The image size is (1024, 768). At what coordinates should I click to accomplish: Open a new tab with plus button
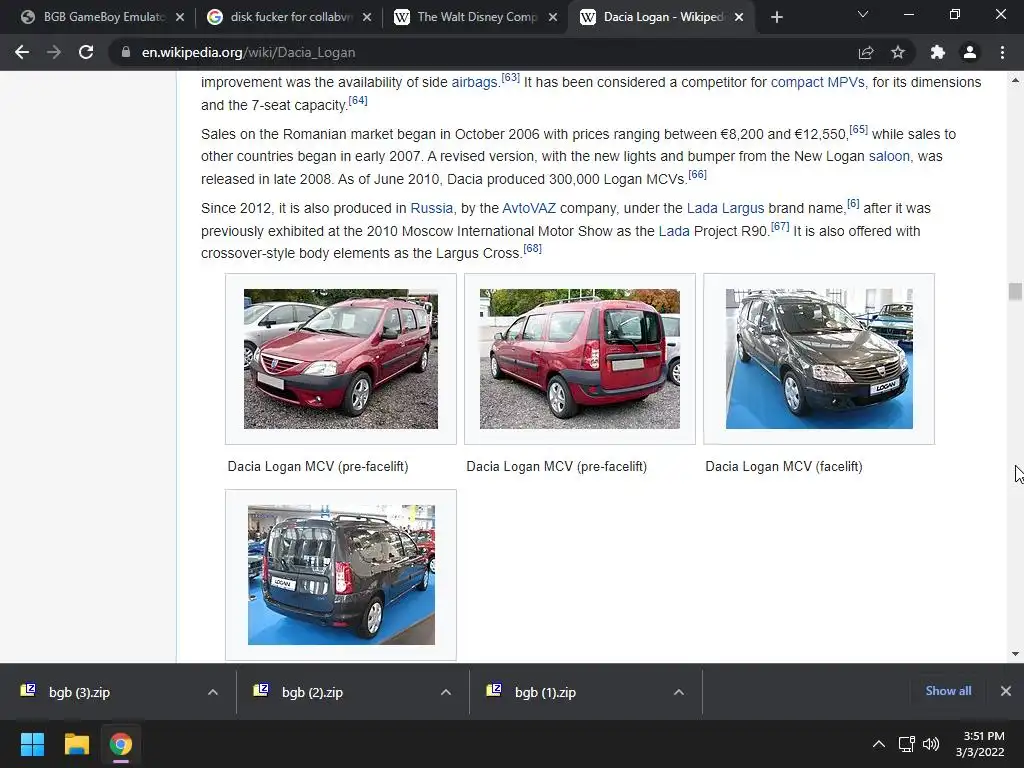[776, 17]
